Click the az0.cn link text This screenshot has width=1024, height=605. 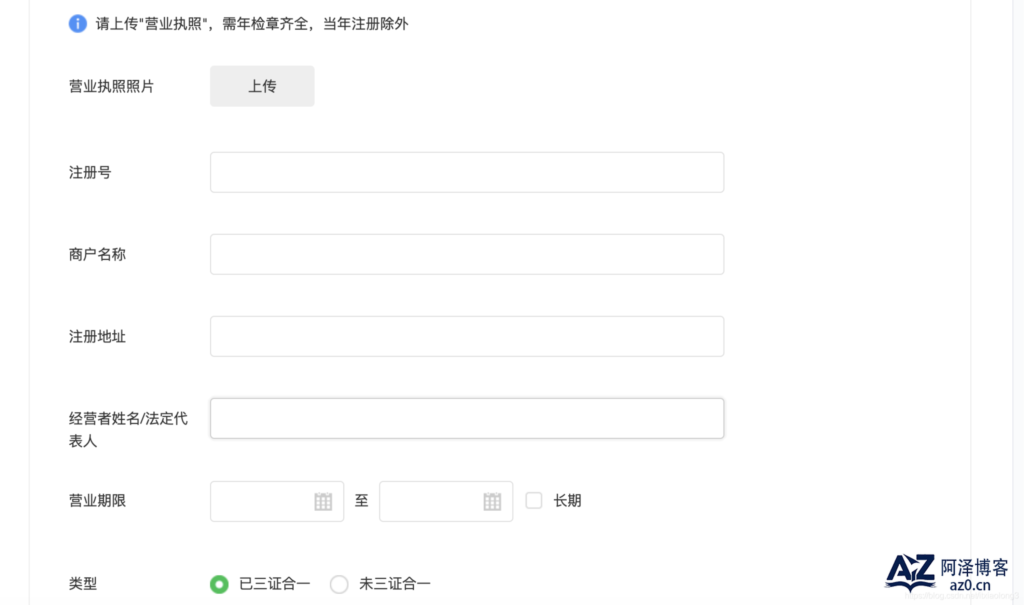970,585
